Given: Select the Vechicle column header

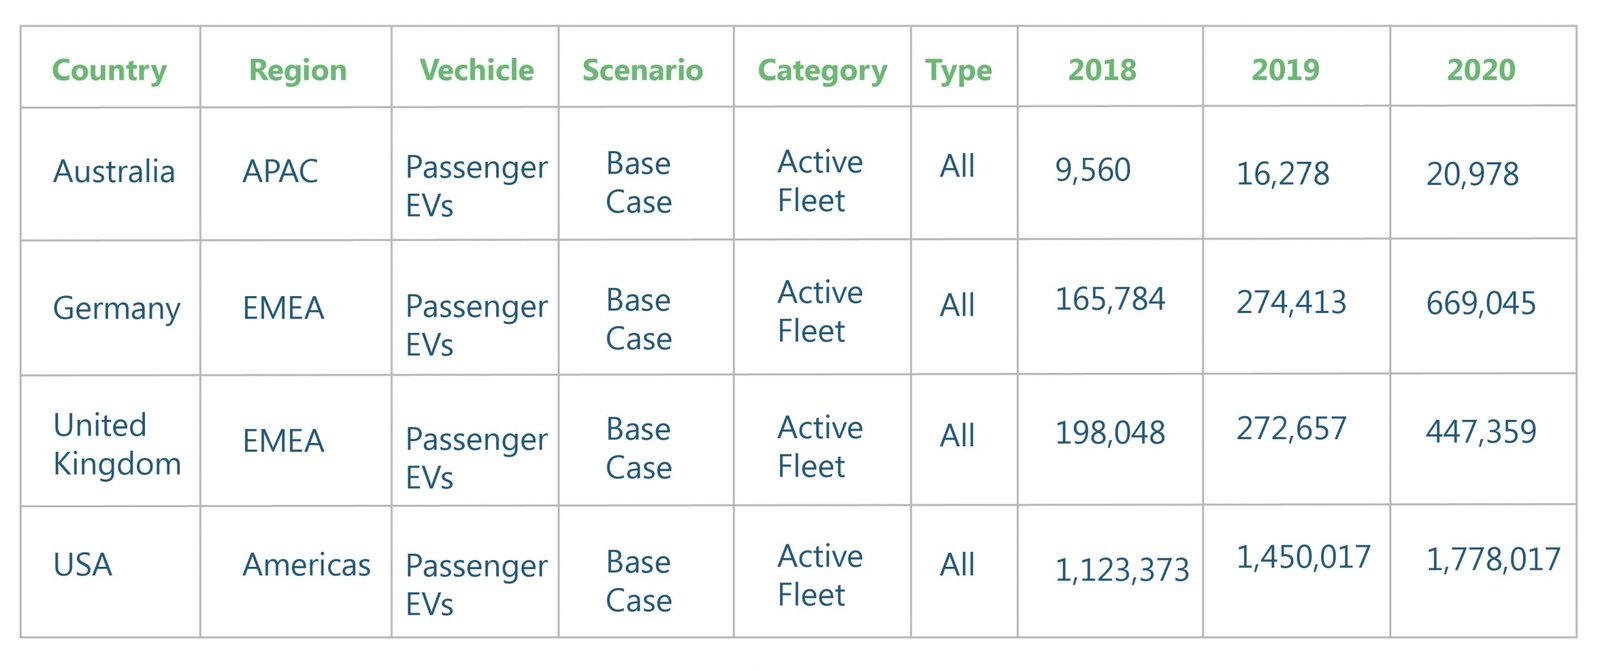Looking at the screenshot, I should (476, 70).
